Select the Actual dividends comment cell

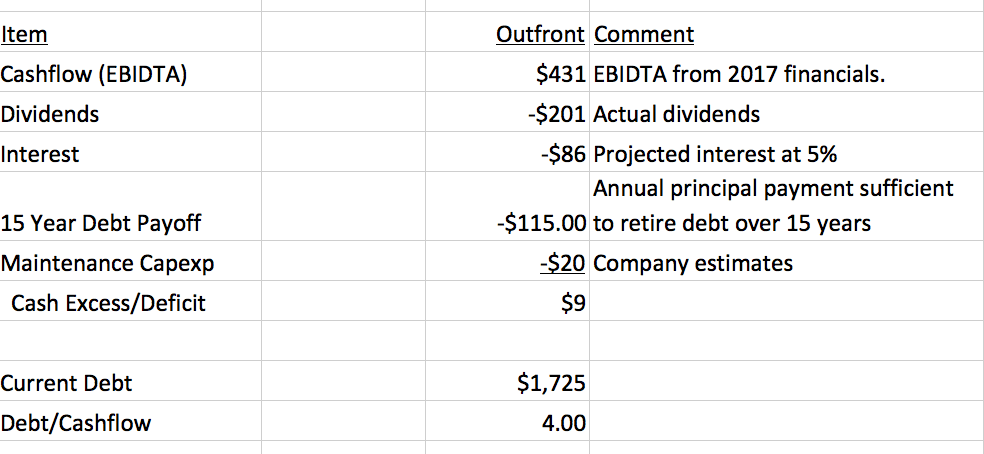coord(677,114)
